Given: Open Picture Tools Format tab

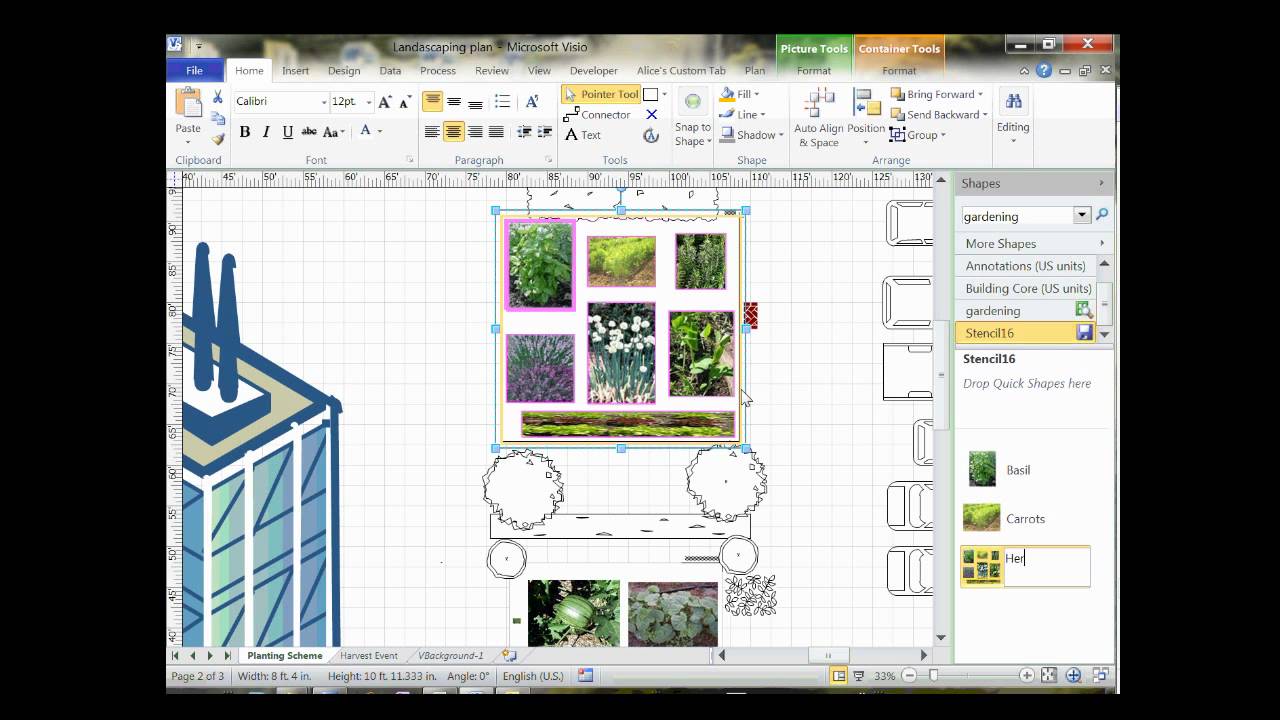Looking at the screenshot, I should point(813,71).
